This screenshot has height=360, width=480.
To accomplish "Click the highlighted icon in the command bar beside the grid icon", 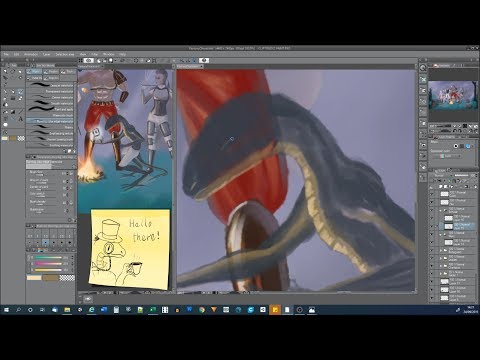I will 89,60.
